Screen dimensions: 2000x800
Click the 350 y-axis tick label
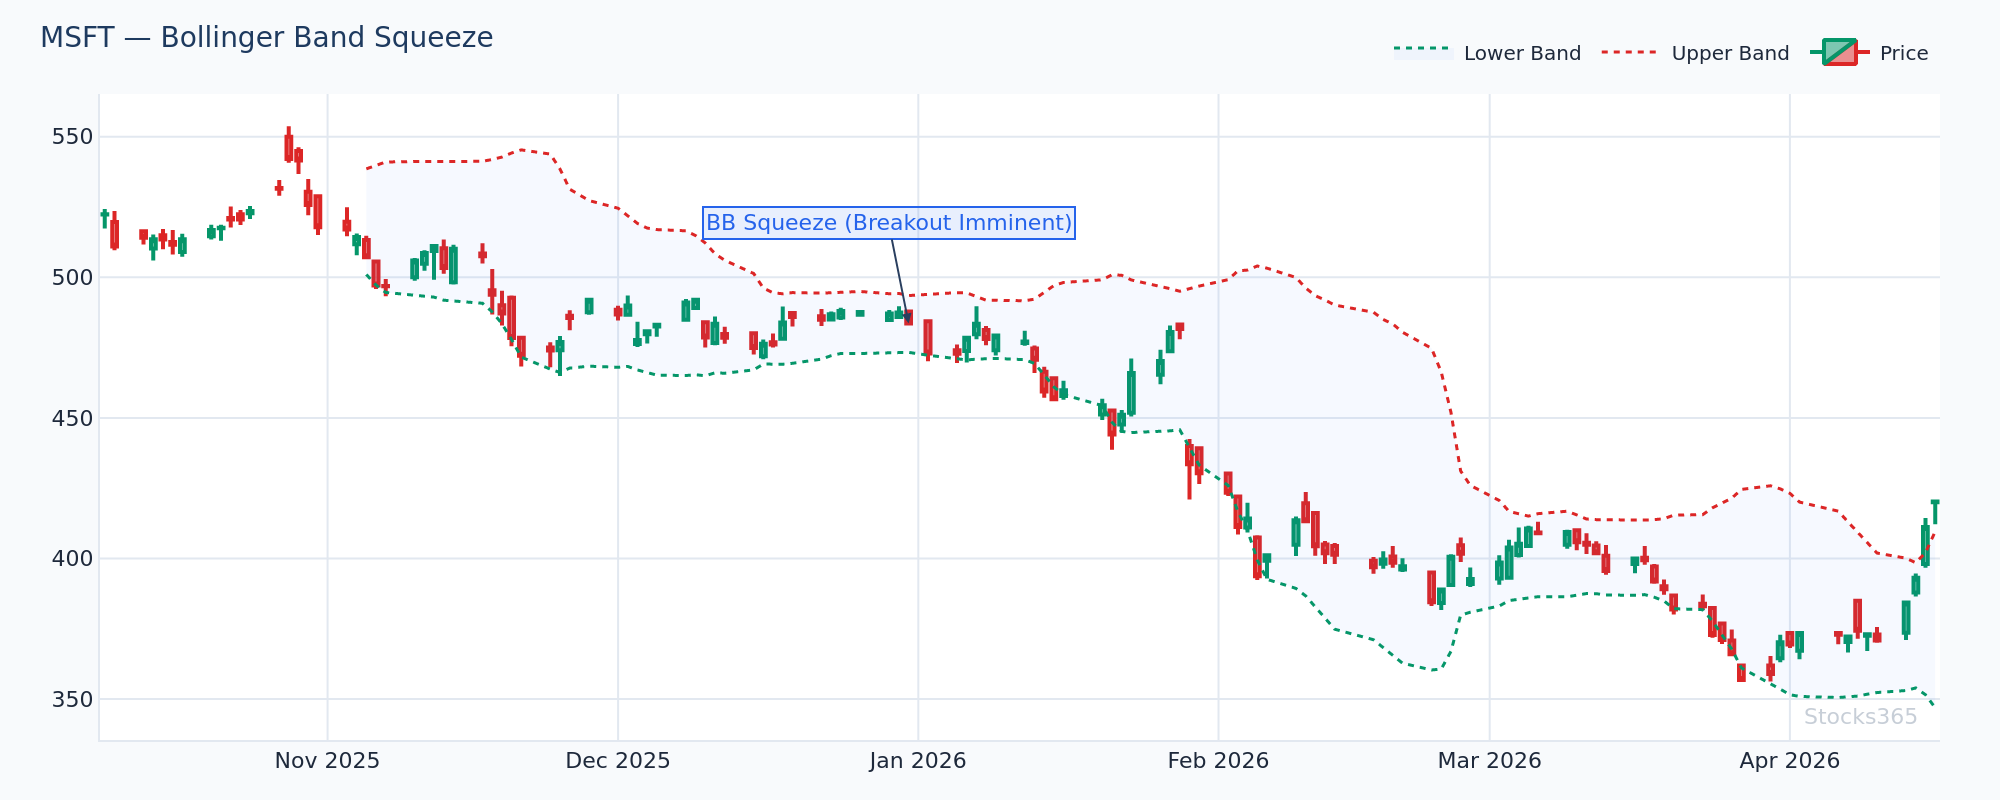point(72,699)
